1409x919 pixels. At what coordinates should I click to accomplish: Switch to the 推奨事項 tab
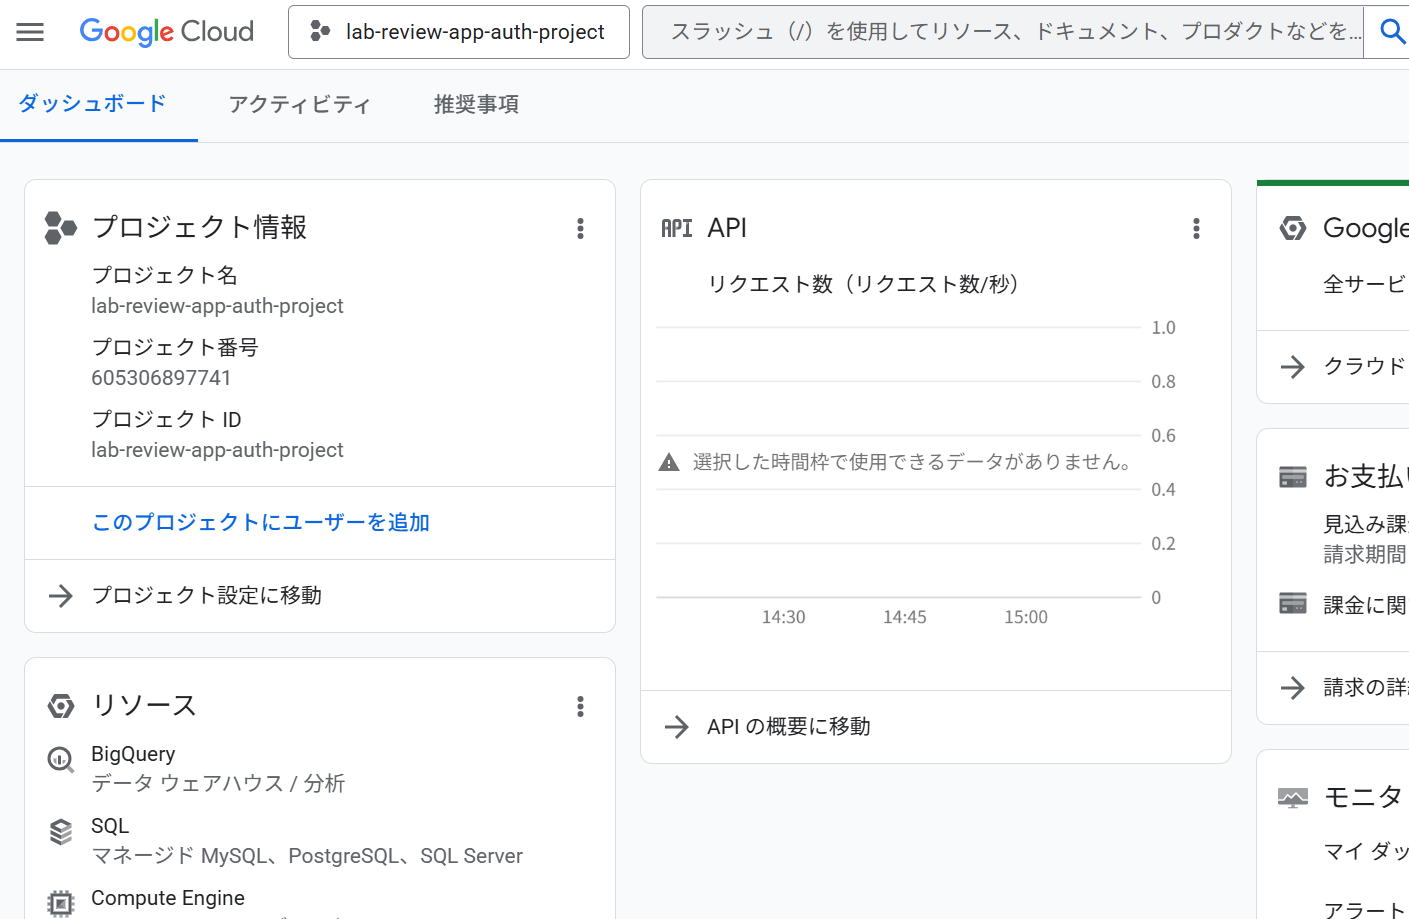pos(476,105)
